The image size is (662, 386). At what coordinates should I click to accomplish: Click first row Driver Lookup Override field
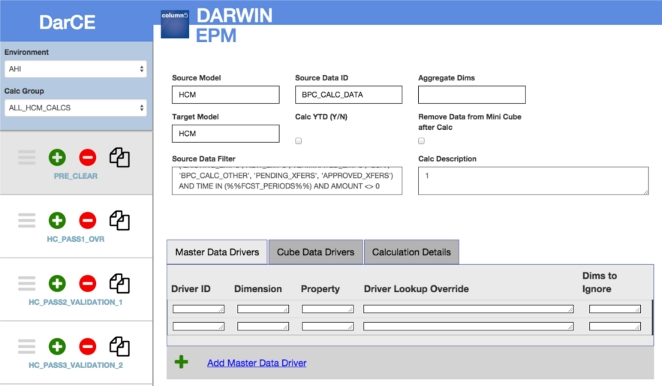click(468, 309)
